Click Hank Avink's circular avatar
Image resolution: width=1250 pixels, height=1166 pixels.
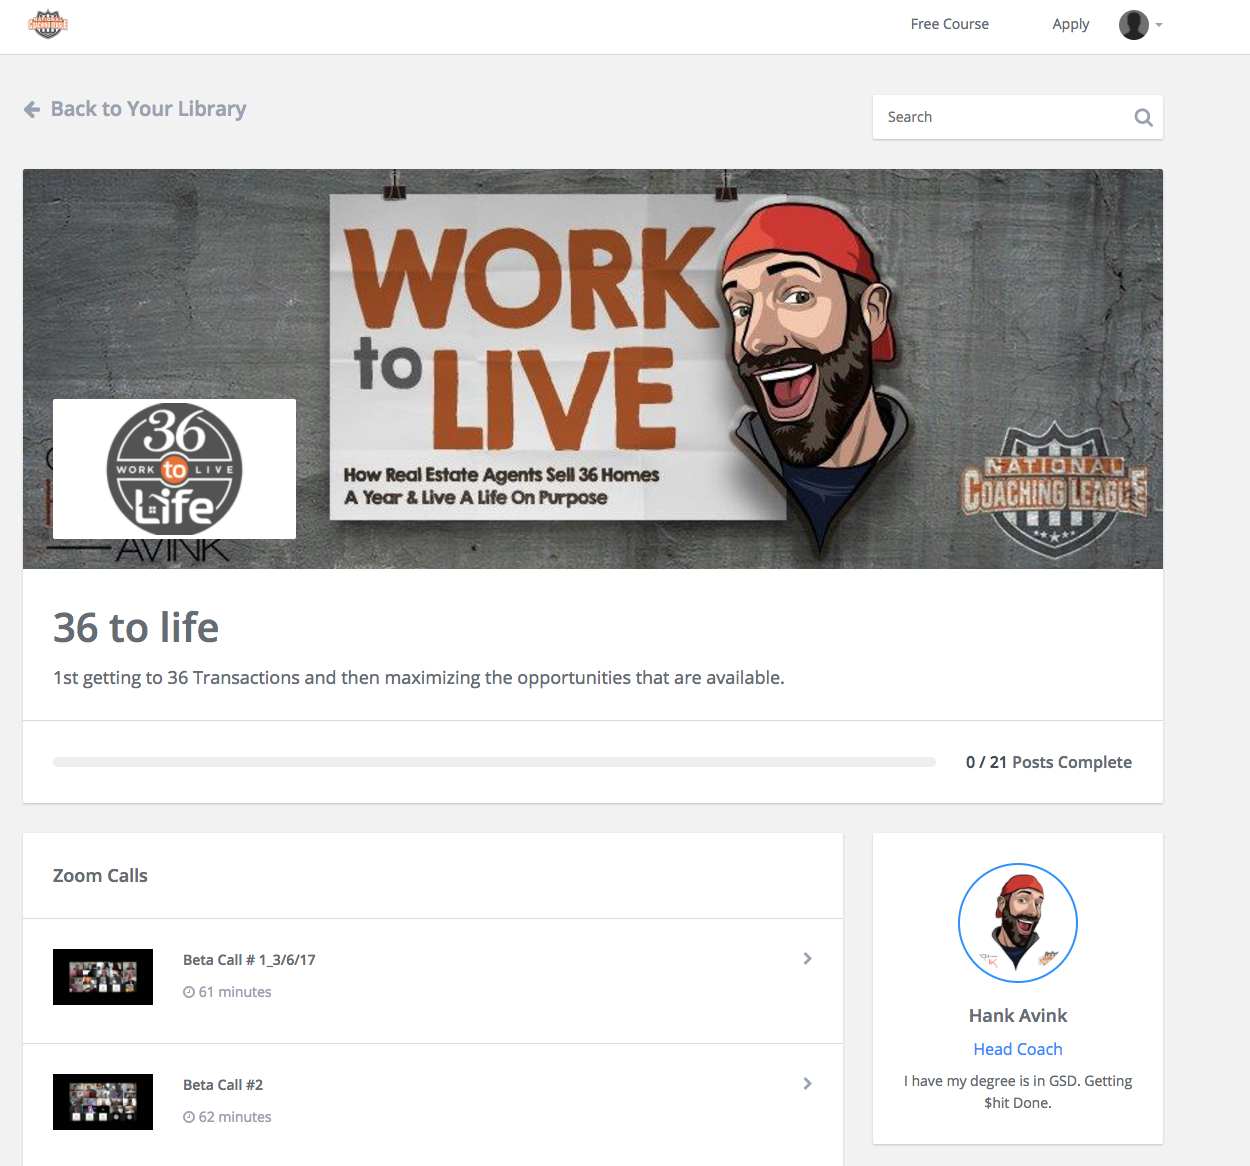click(1018, 923)
